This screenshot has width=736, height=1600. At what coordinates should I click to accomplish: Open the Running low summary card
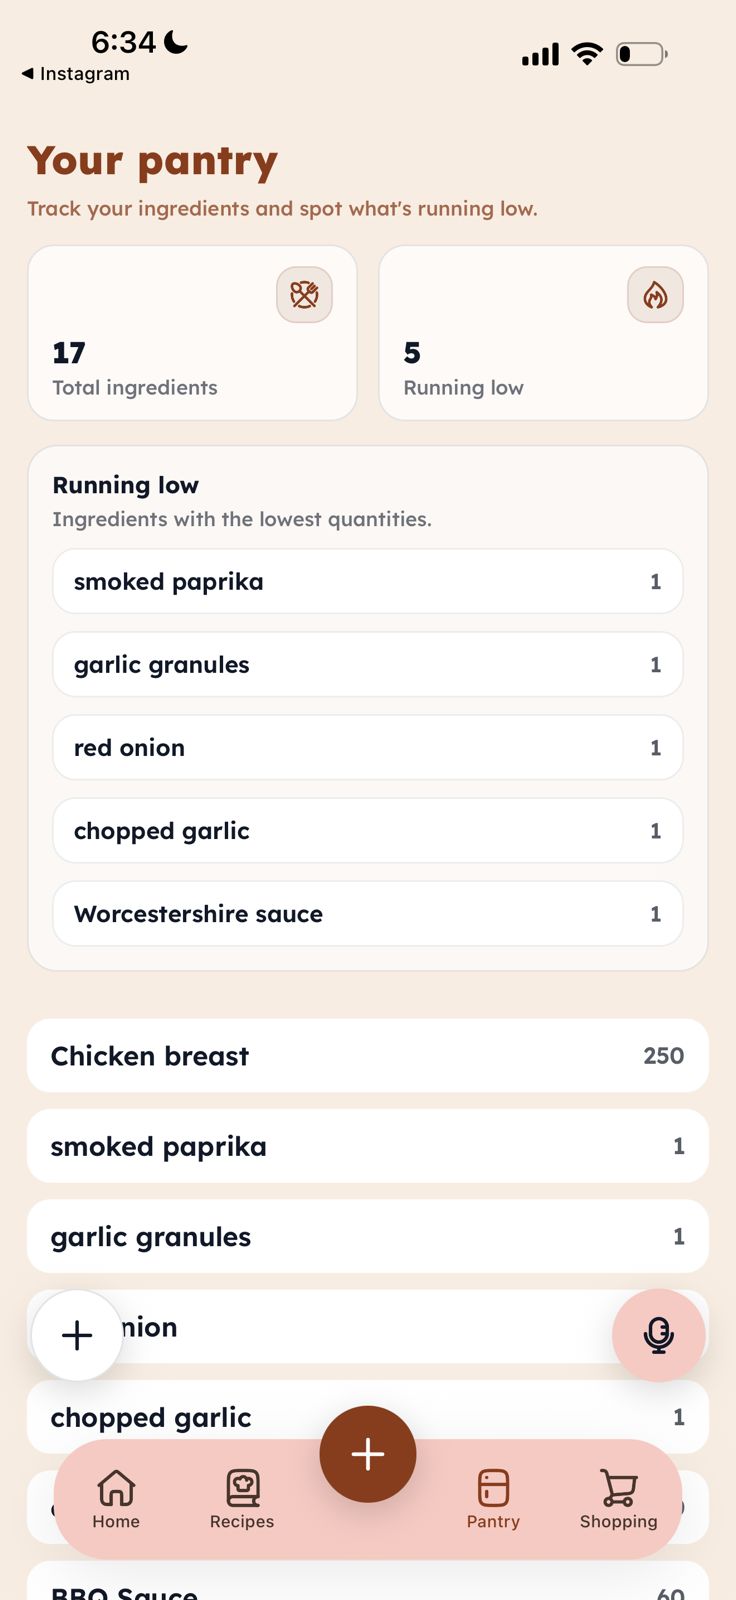[543, 333]
